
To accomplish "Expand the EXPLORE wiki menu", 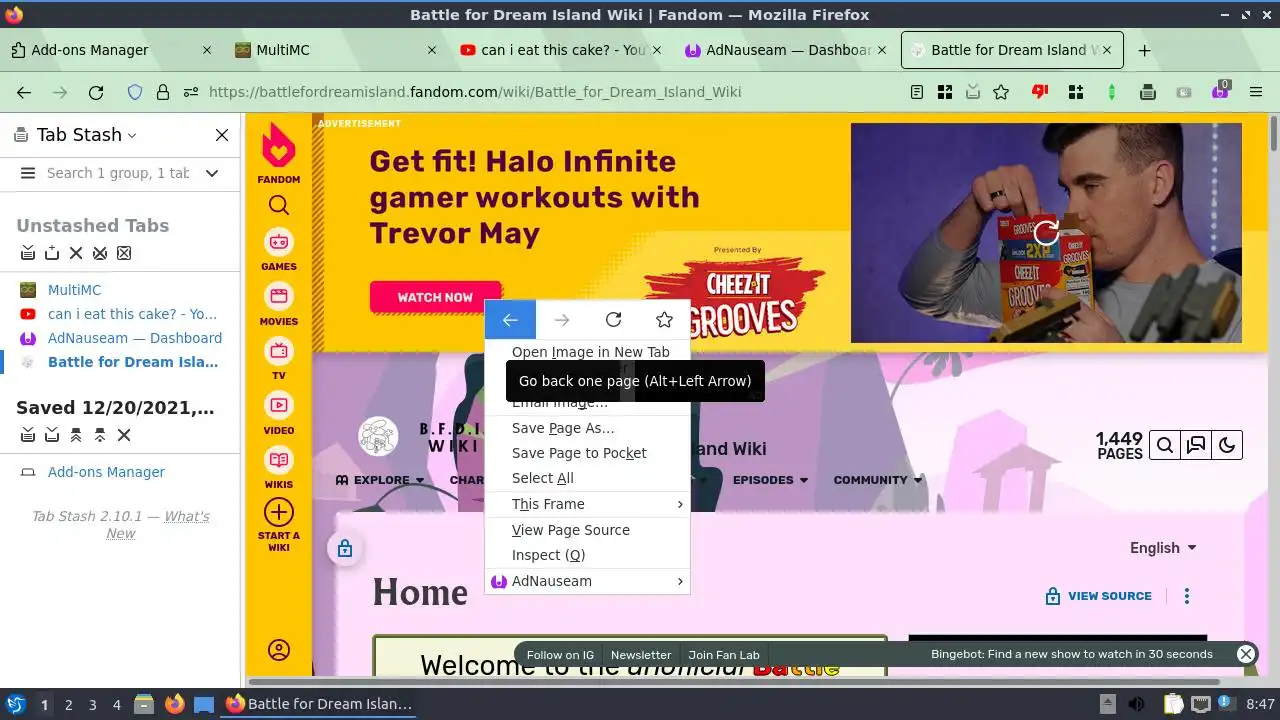I will pyautogui.click(x=380, y=480).
